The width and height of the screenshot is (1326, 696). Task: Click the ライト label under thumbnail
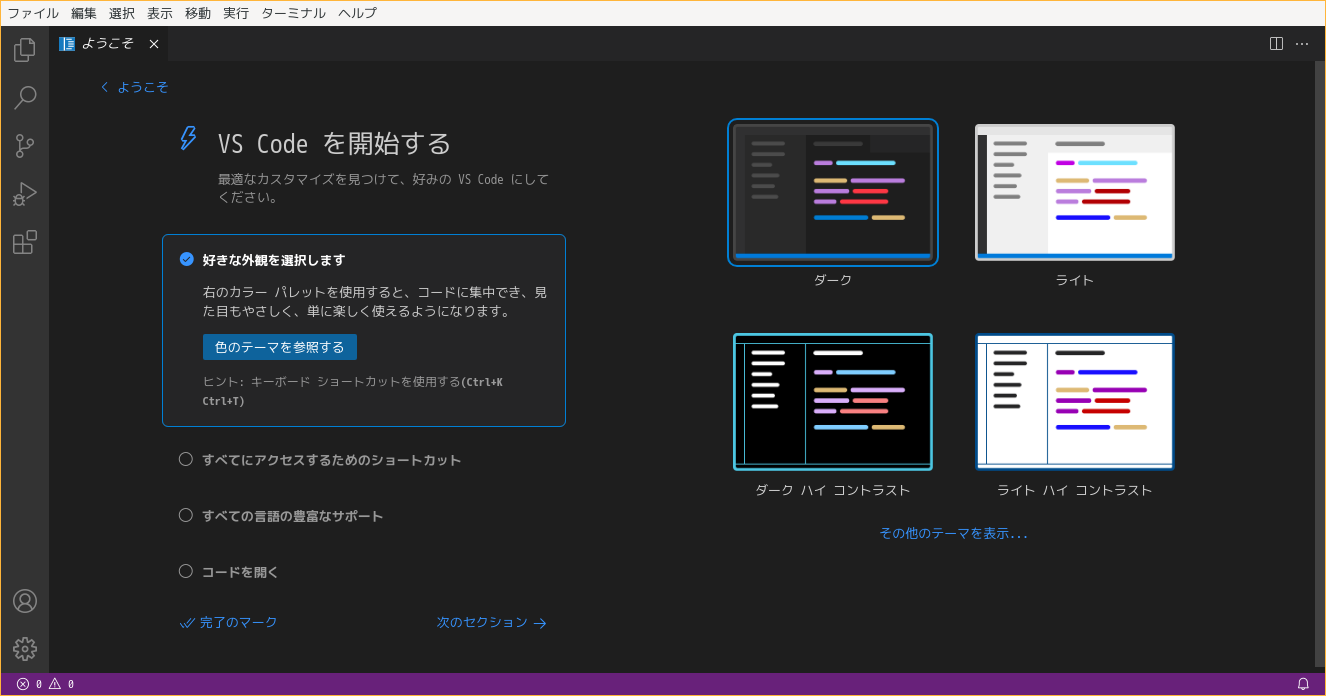pyautogui.click(x=1075, y=280)
